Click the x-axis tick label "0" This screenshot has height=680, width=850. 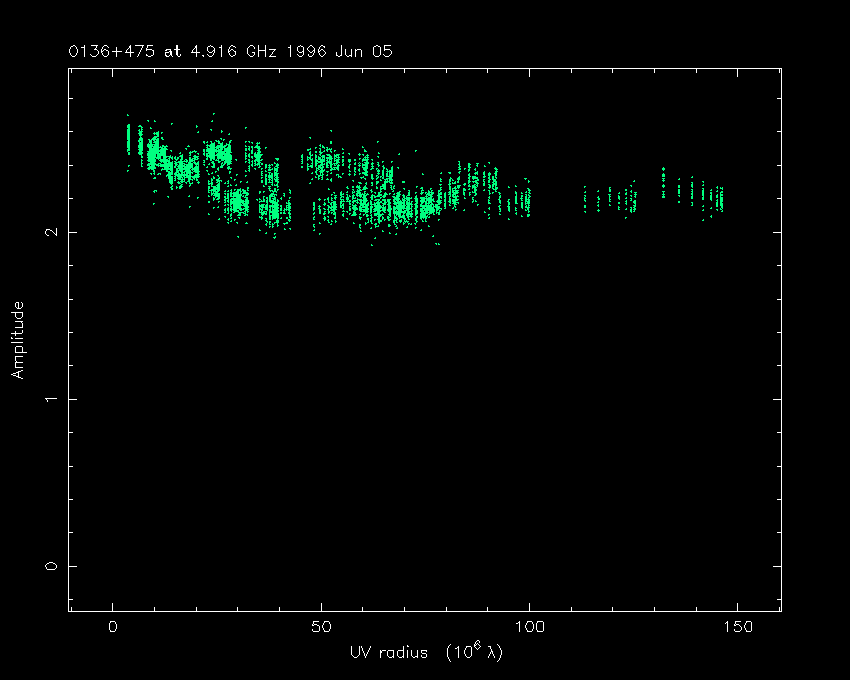point(113,627)
